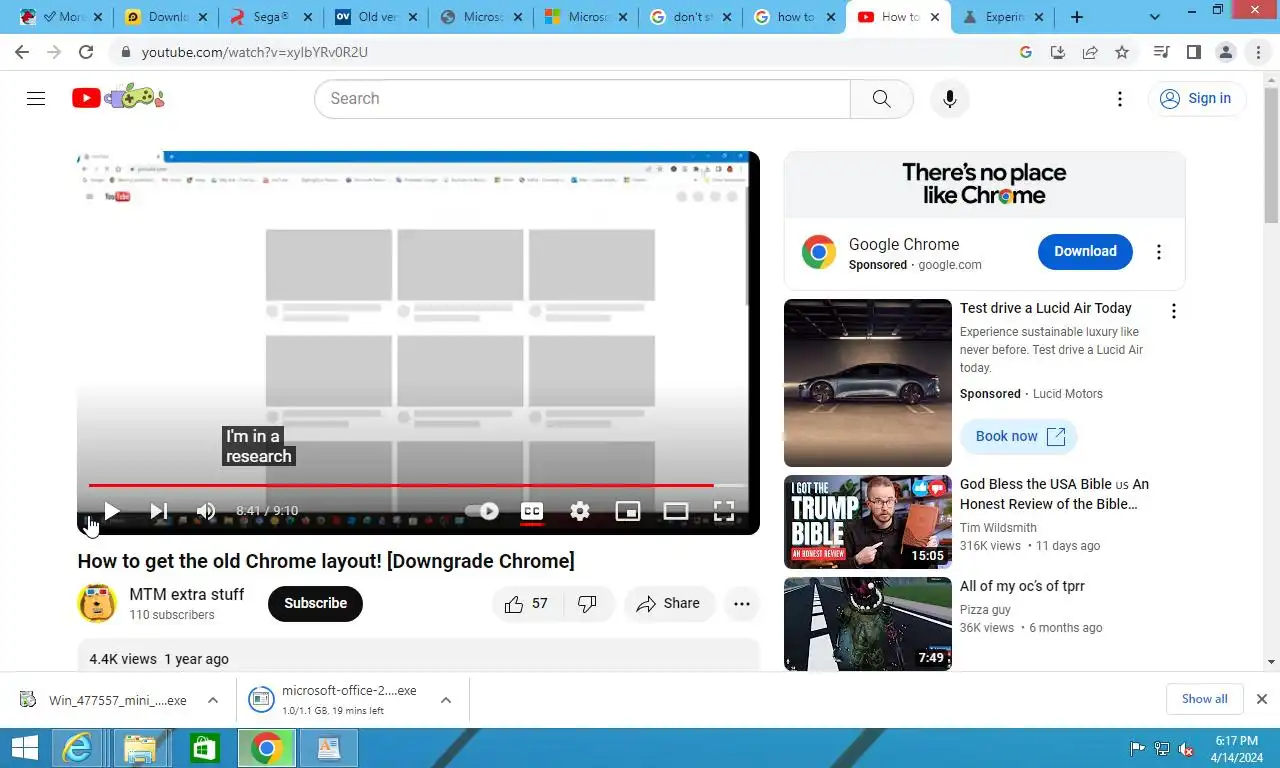Bookmark this page with the star
Viewport: 1280px width, 768px height.
point(1122,52)
